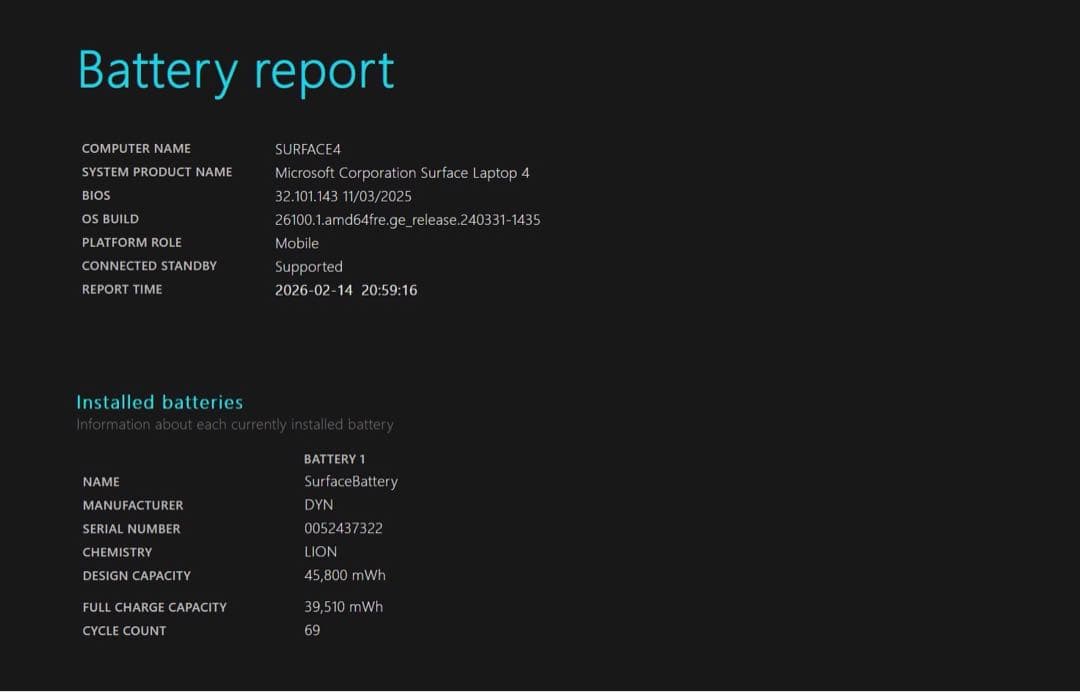The height and width of the screenshot is (692, 1080).
Task: Click the COMPUTER NAME label
Action: point(136,149)
